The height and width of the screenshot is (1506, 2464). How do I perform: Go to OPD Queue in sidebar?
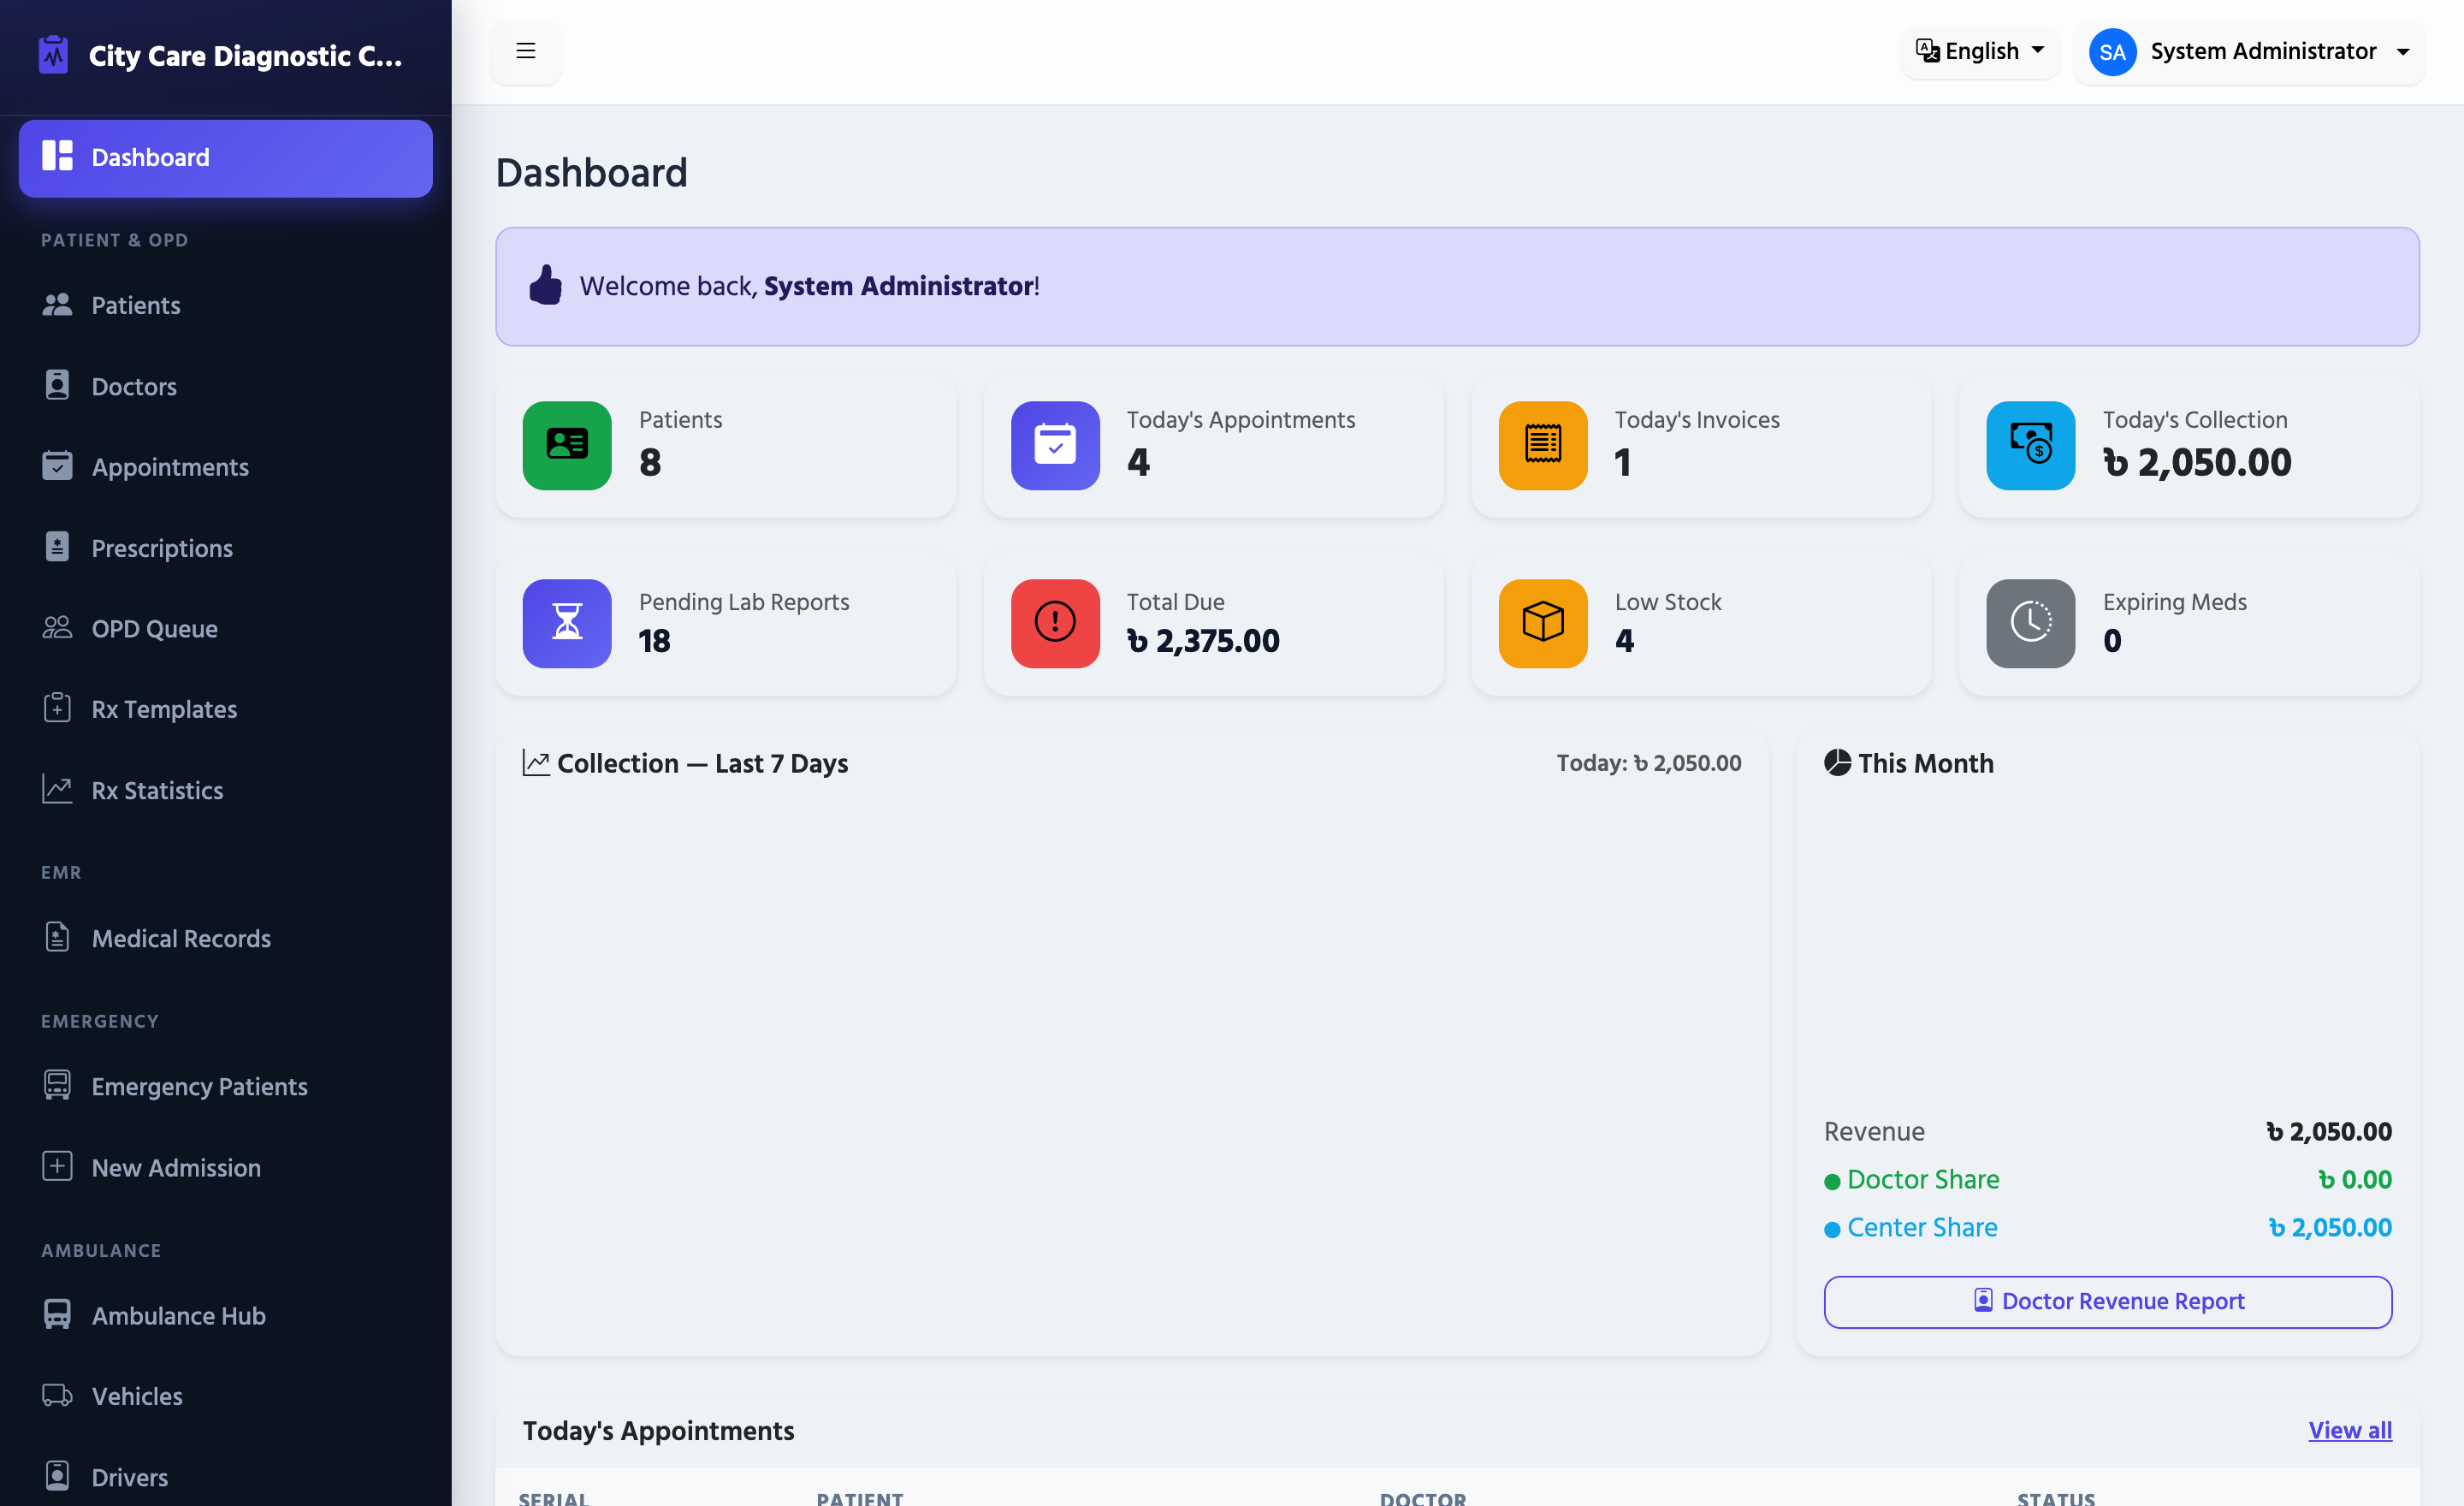pyautogui.click(x=226, y=628)
